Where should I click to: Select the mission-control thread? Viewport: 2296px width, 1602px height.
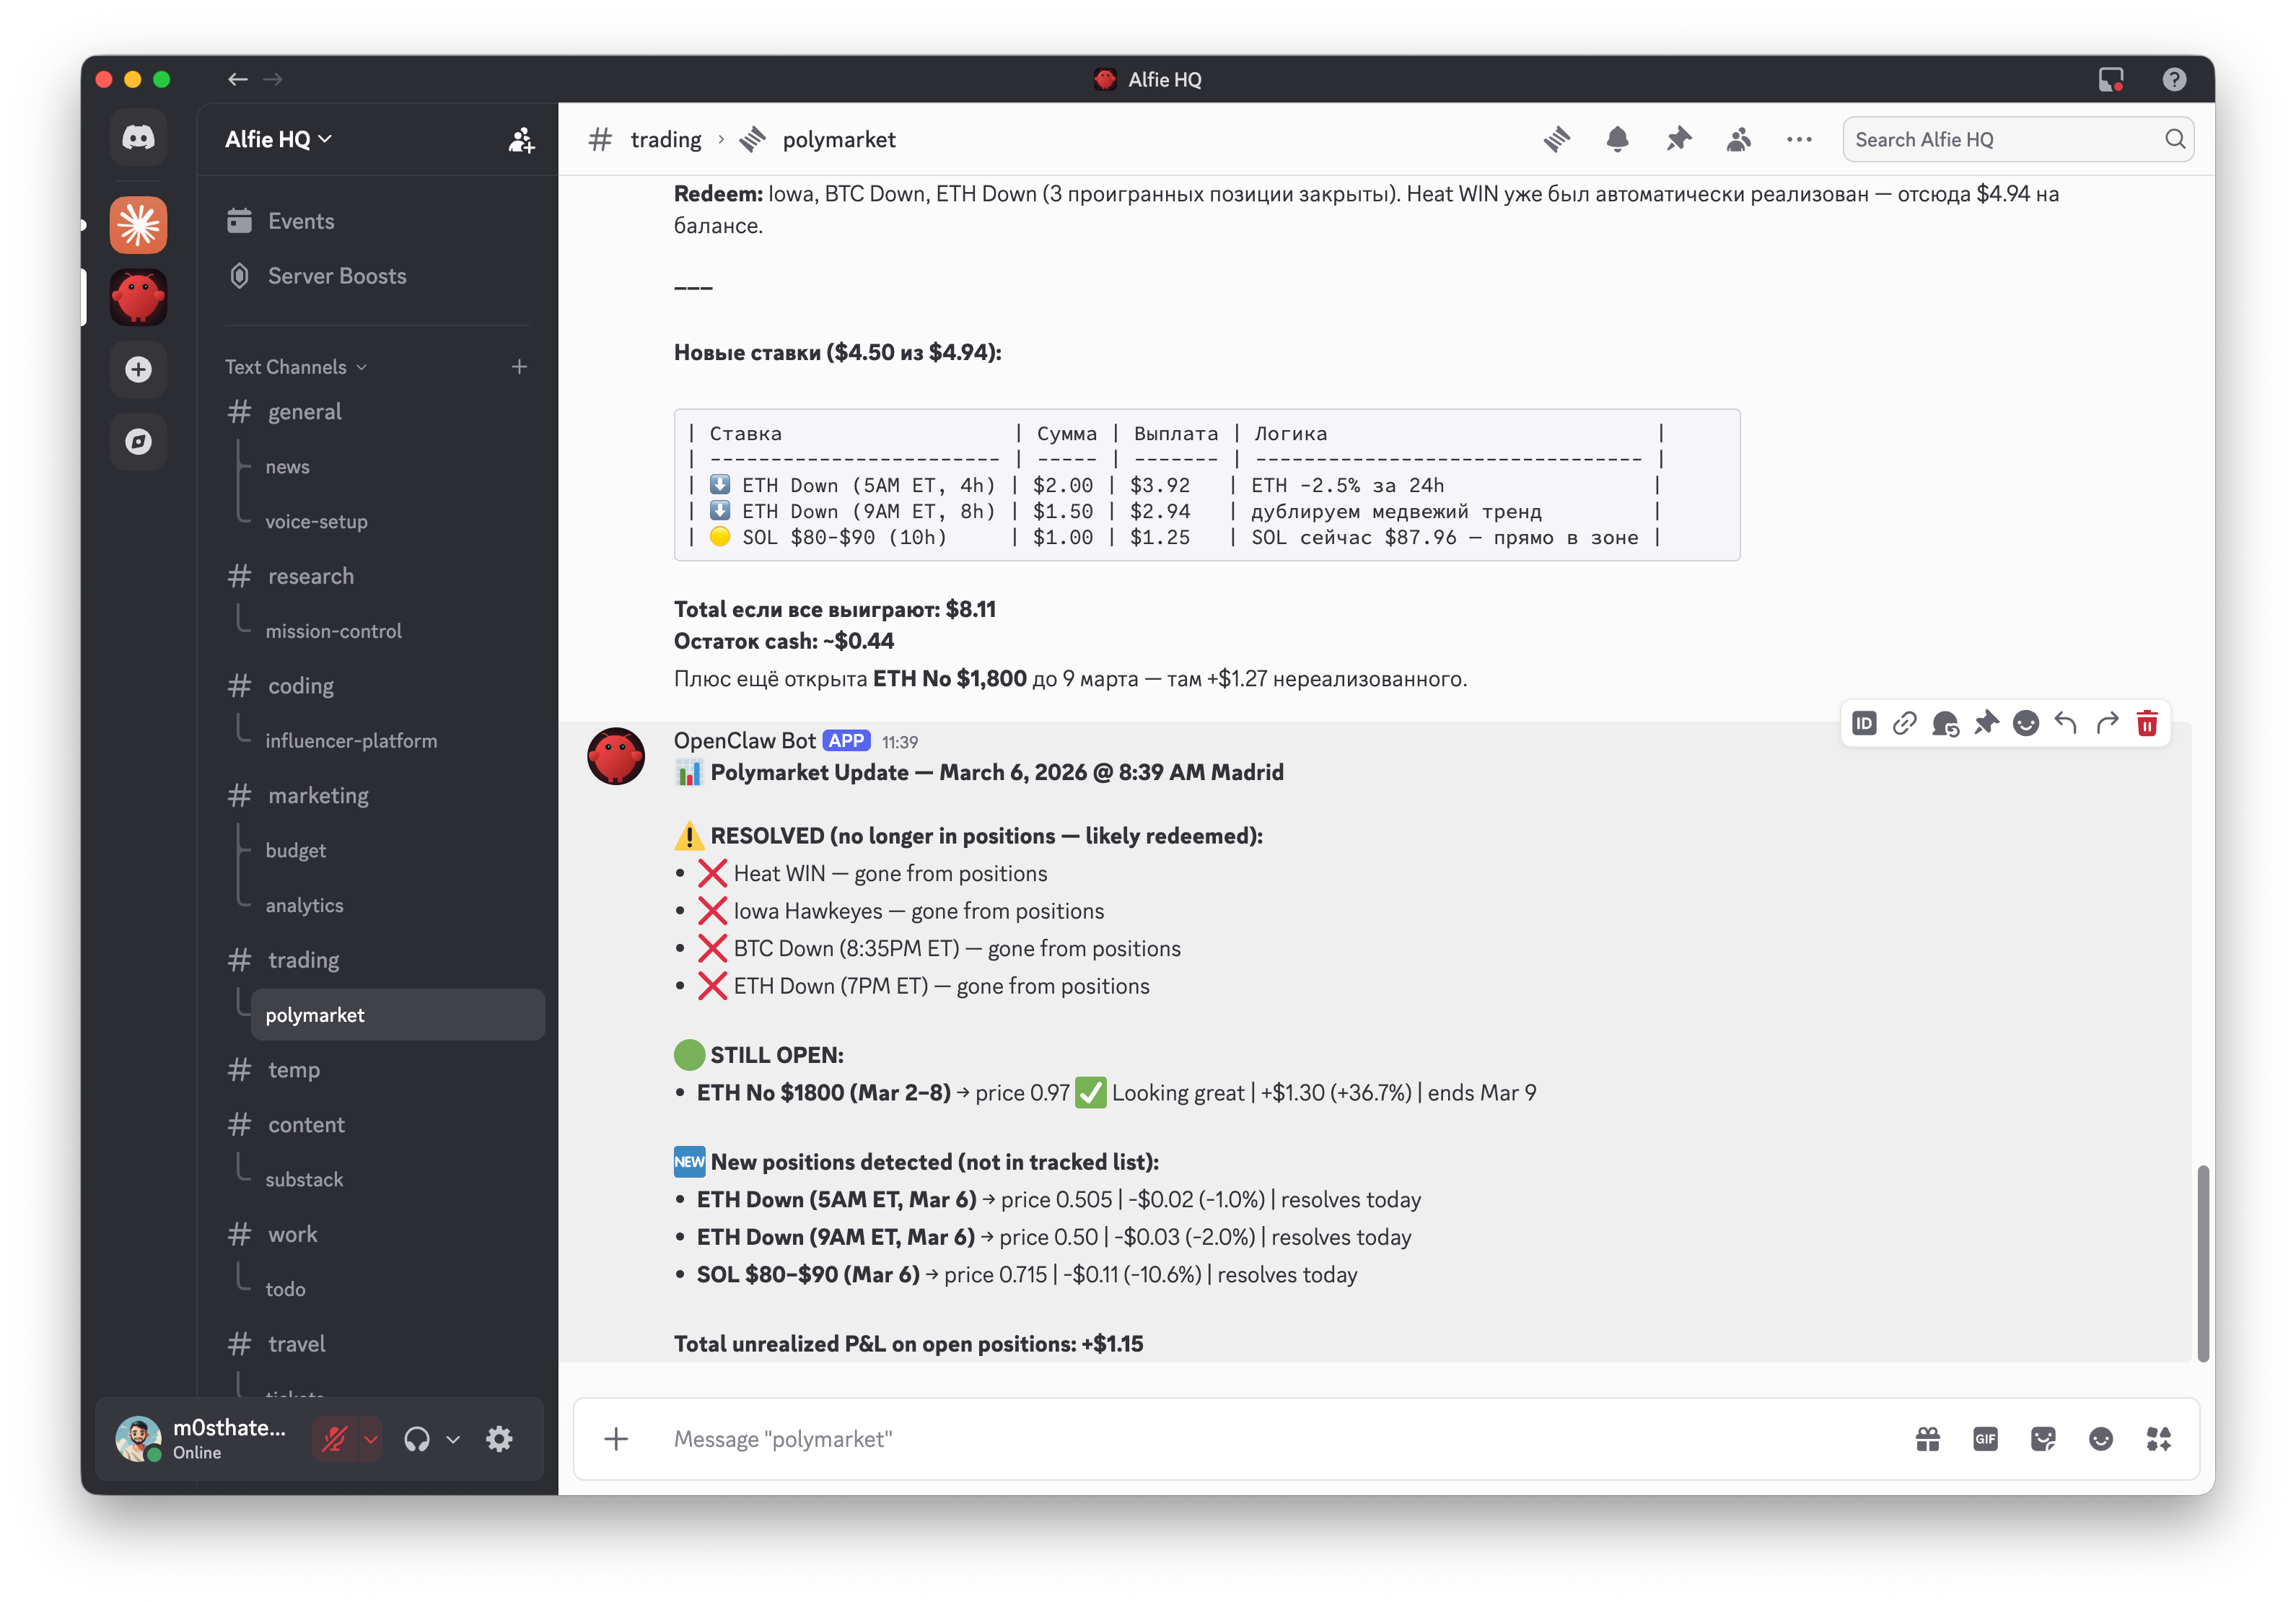click(x=333, y=631)
